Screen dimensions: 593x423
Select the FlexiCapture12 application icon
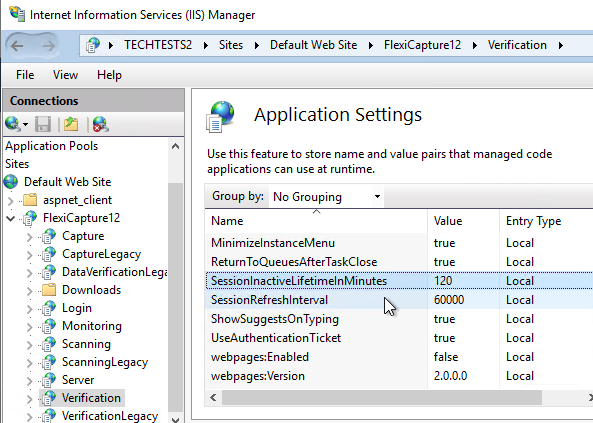(x=30, y=218)
